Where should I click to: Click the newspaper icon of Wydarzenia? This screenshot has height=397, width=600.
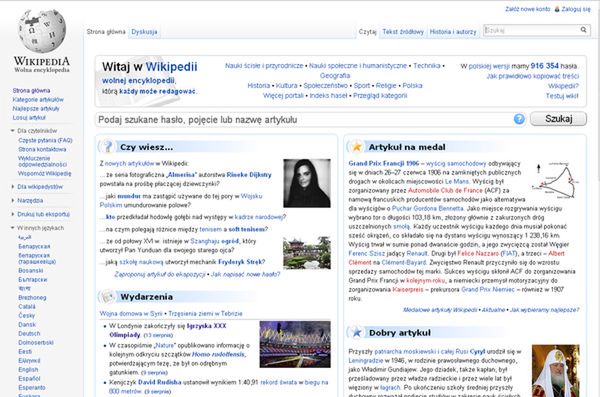click(x=108, y=297)
